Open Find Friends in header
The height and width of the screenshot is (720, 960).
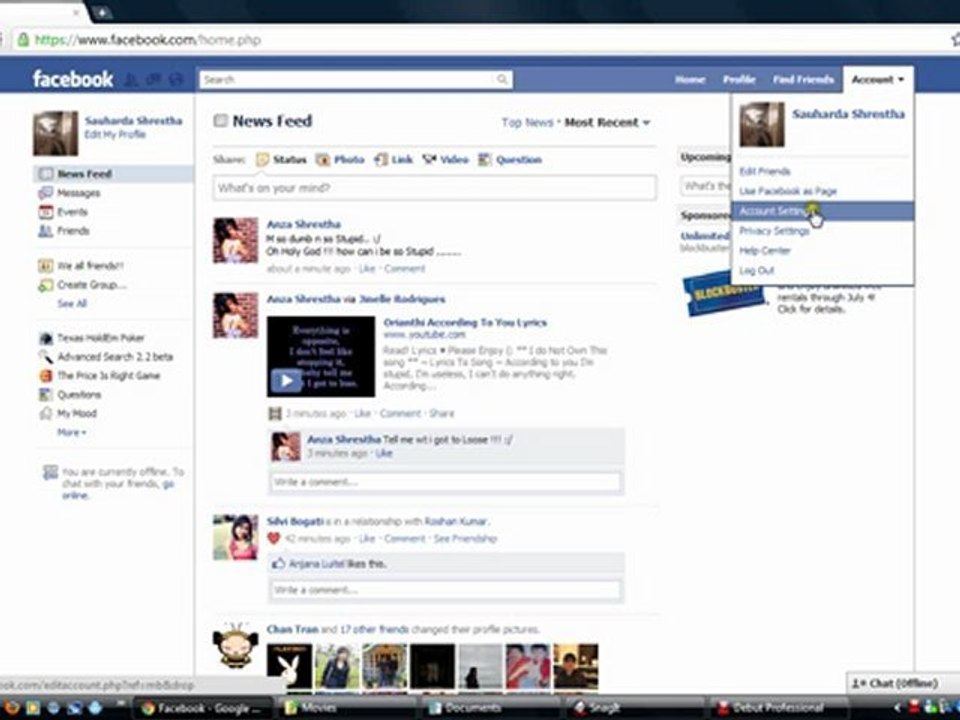click(803, 80)
